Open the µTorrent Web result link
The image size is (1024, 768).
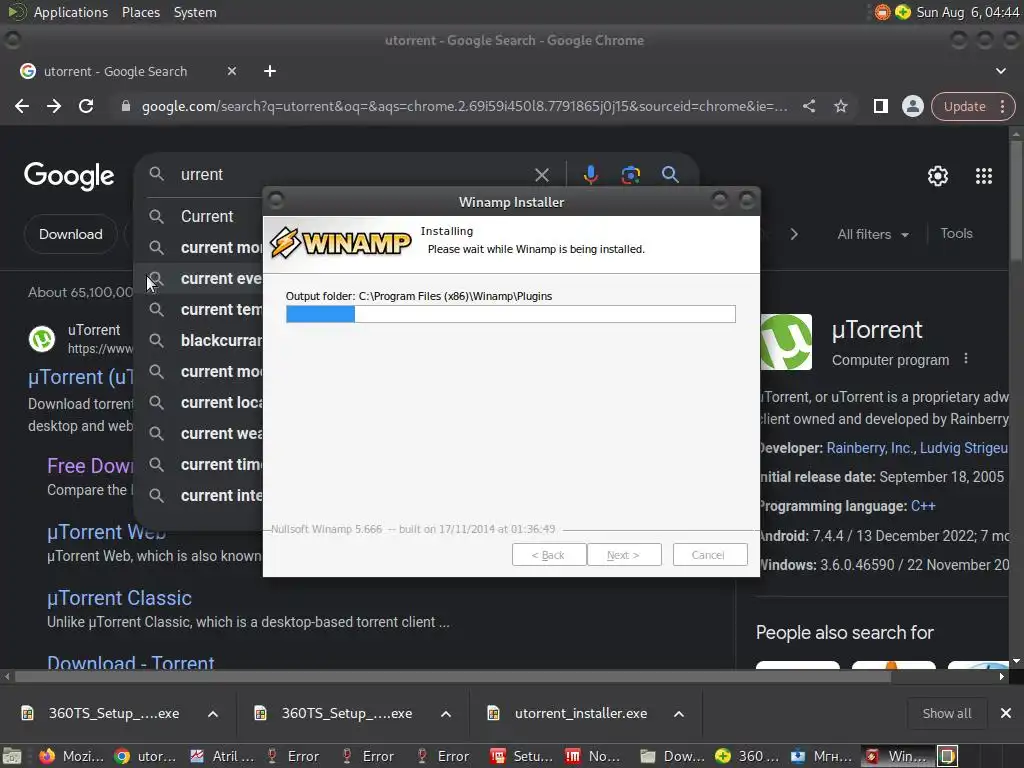click(x=106, y=532)
